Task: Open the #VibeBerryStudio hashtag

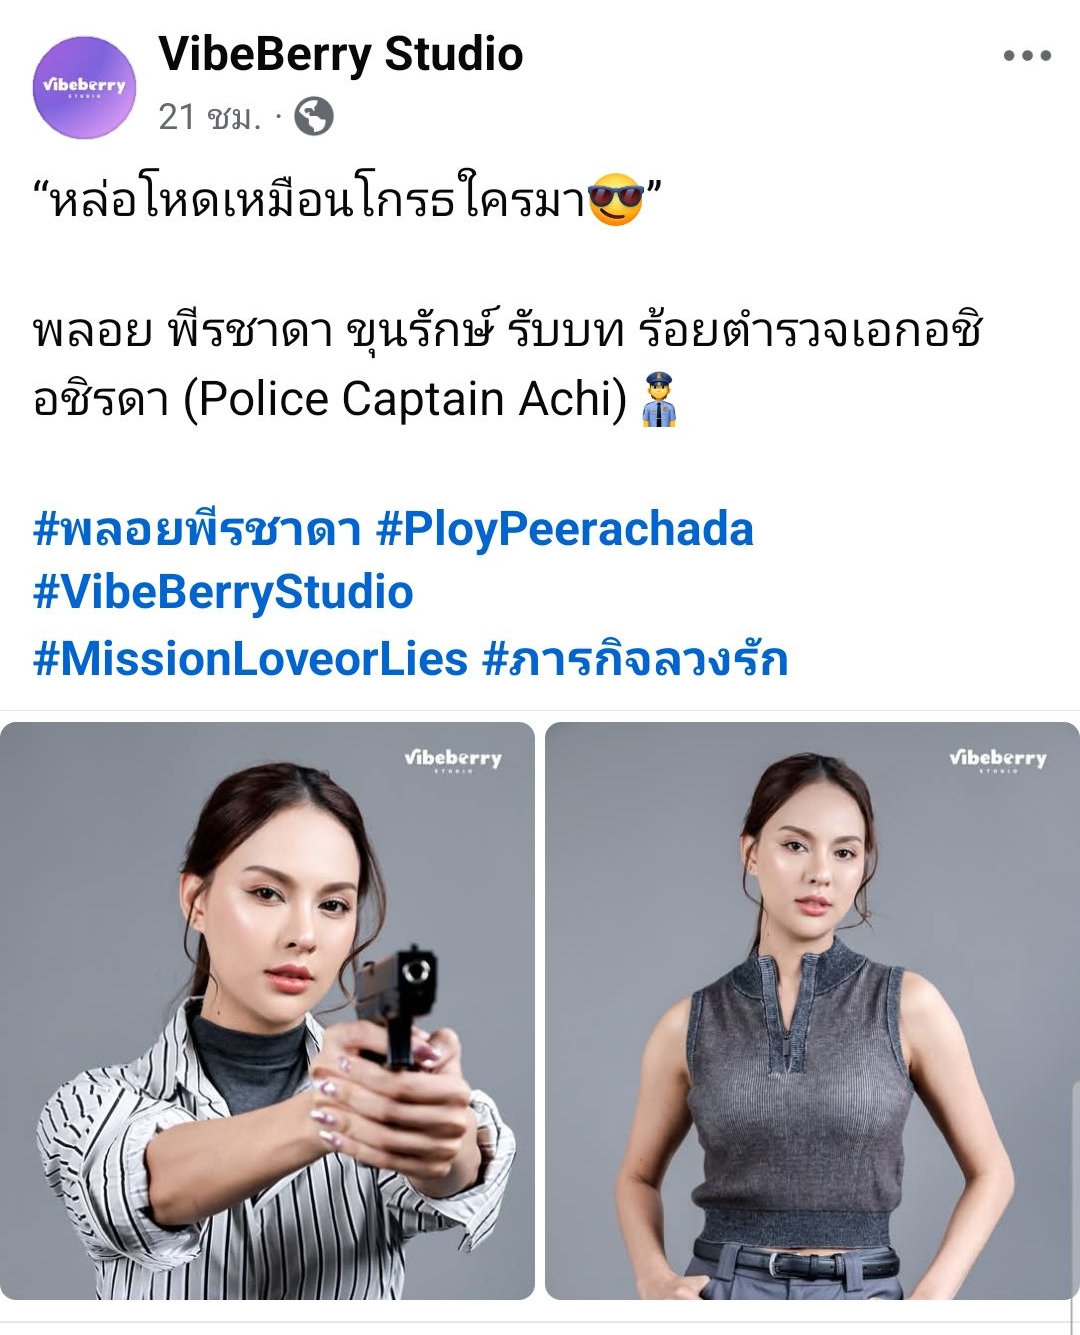Action: coord(223,593)
